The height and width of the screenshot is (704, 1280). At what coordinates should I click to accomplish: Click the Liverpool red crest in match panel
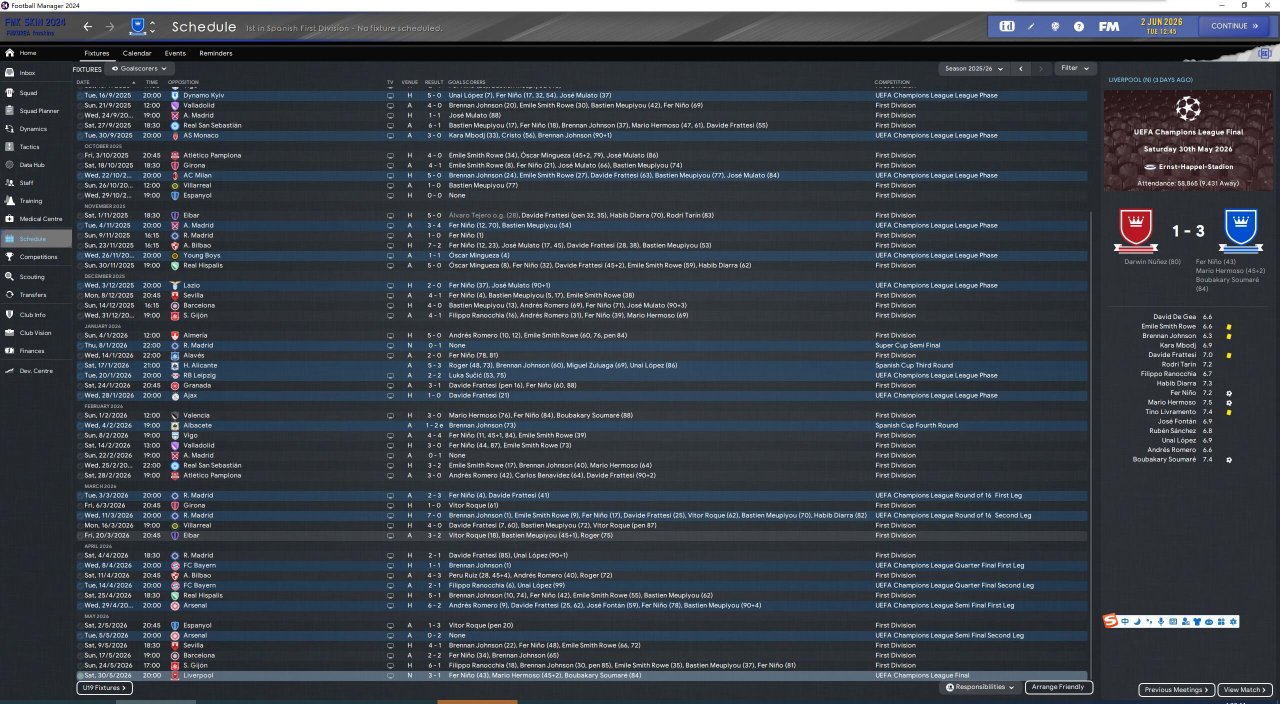[1134, 230]
